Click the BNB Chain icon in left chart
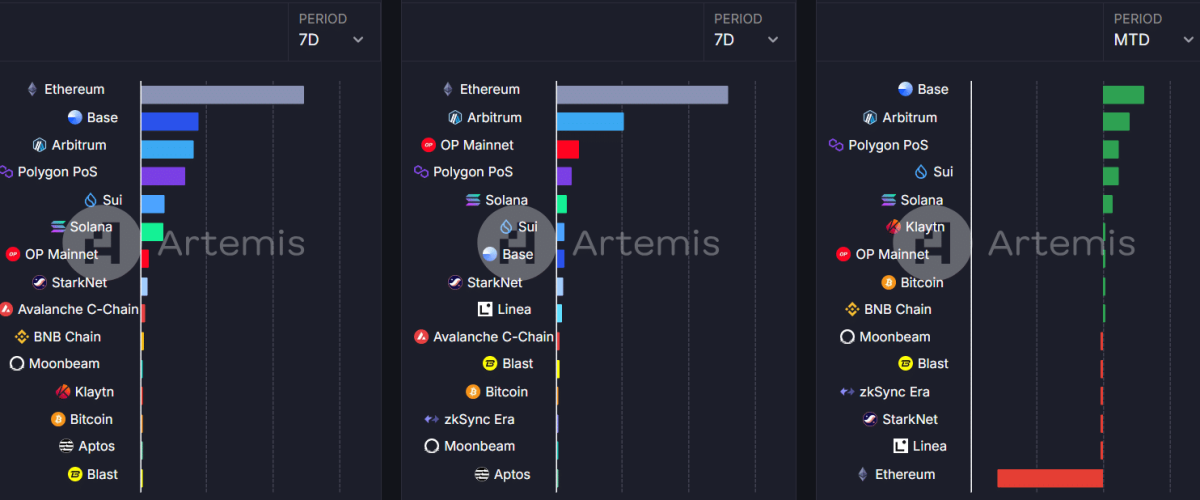This screenshot has width=1200, height=500. click(21, 337)
